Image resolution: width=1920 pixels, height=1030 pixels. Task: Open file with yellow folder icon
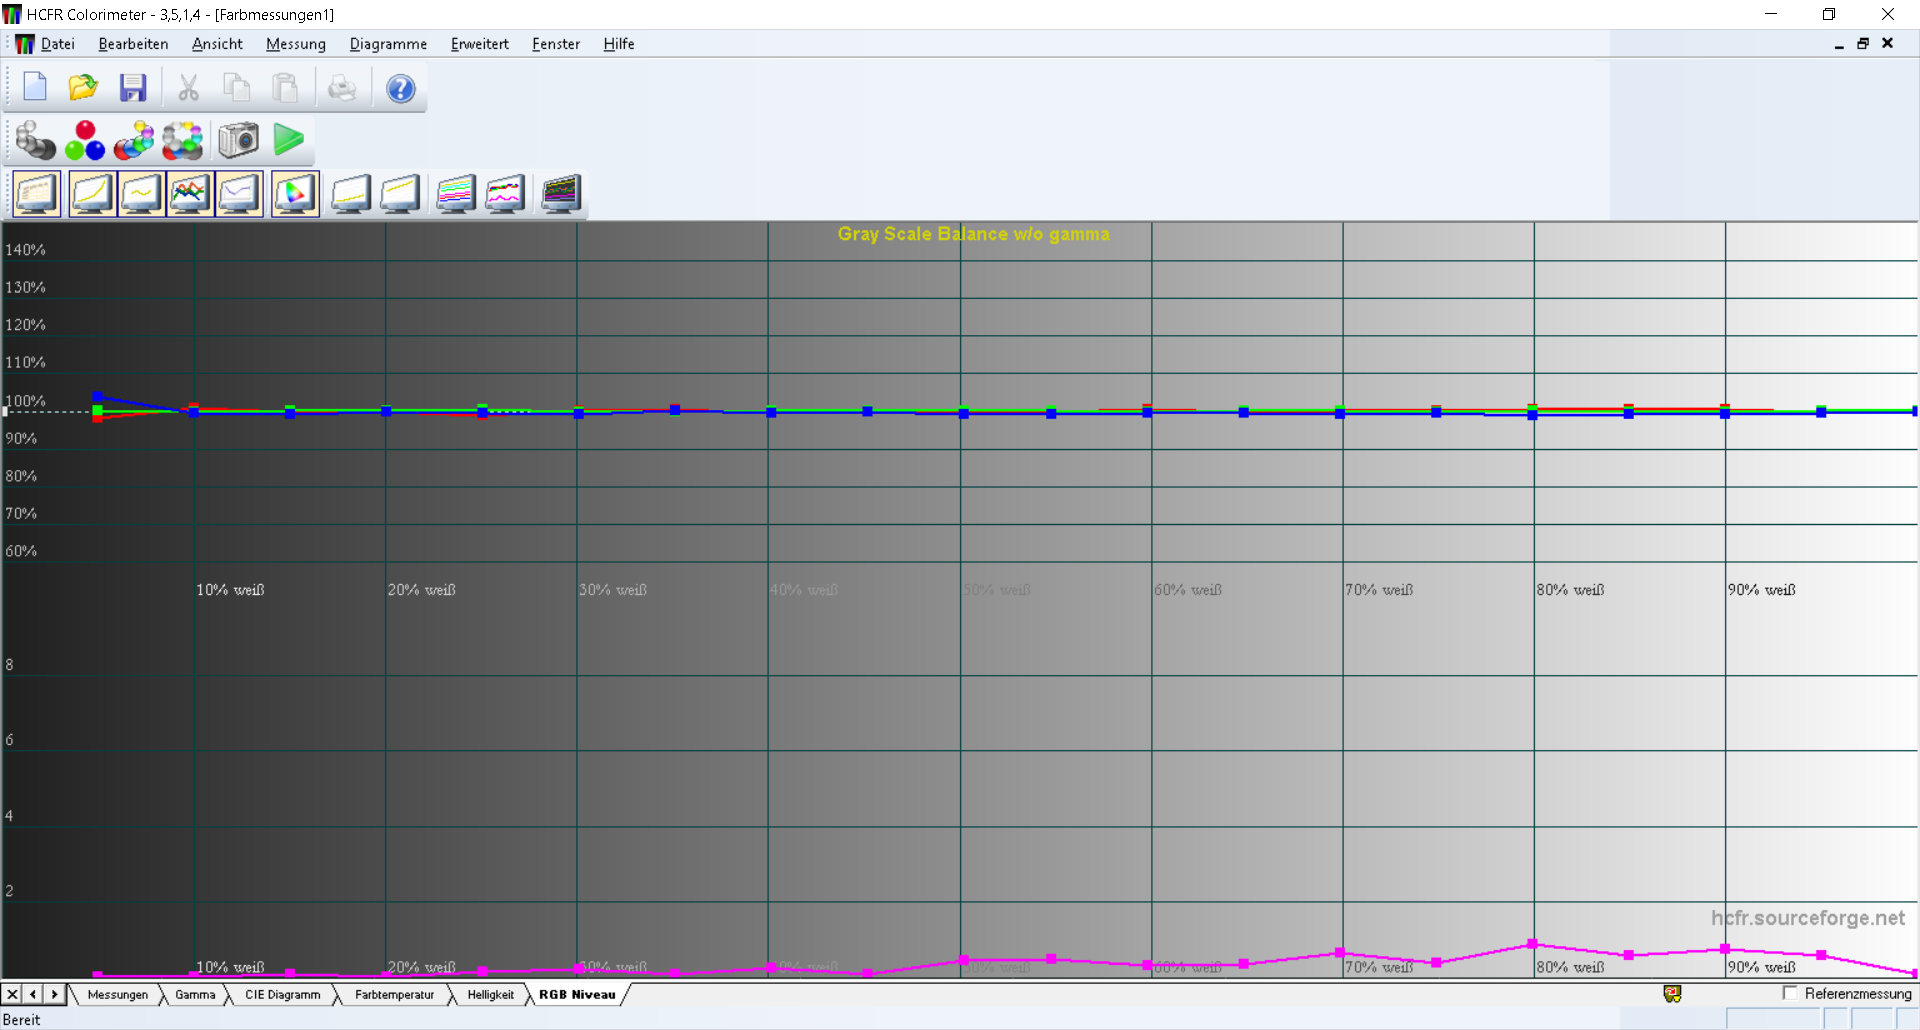pos(83,89)
